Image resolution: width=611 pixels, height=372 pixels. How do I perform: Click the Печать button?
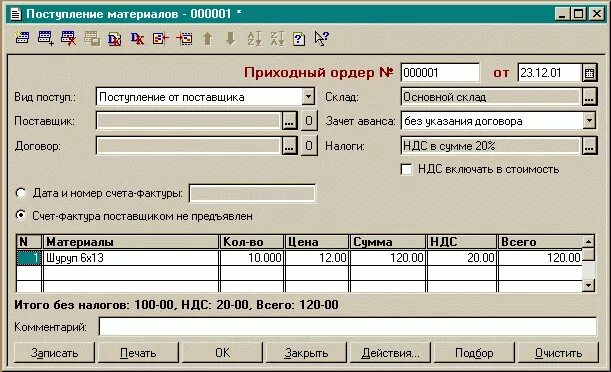tap(138, 353)
